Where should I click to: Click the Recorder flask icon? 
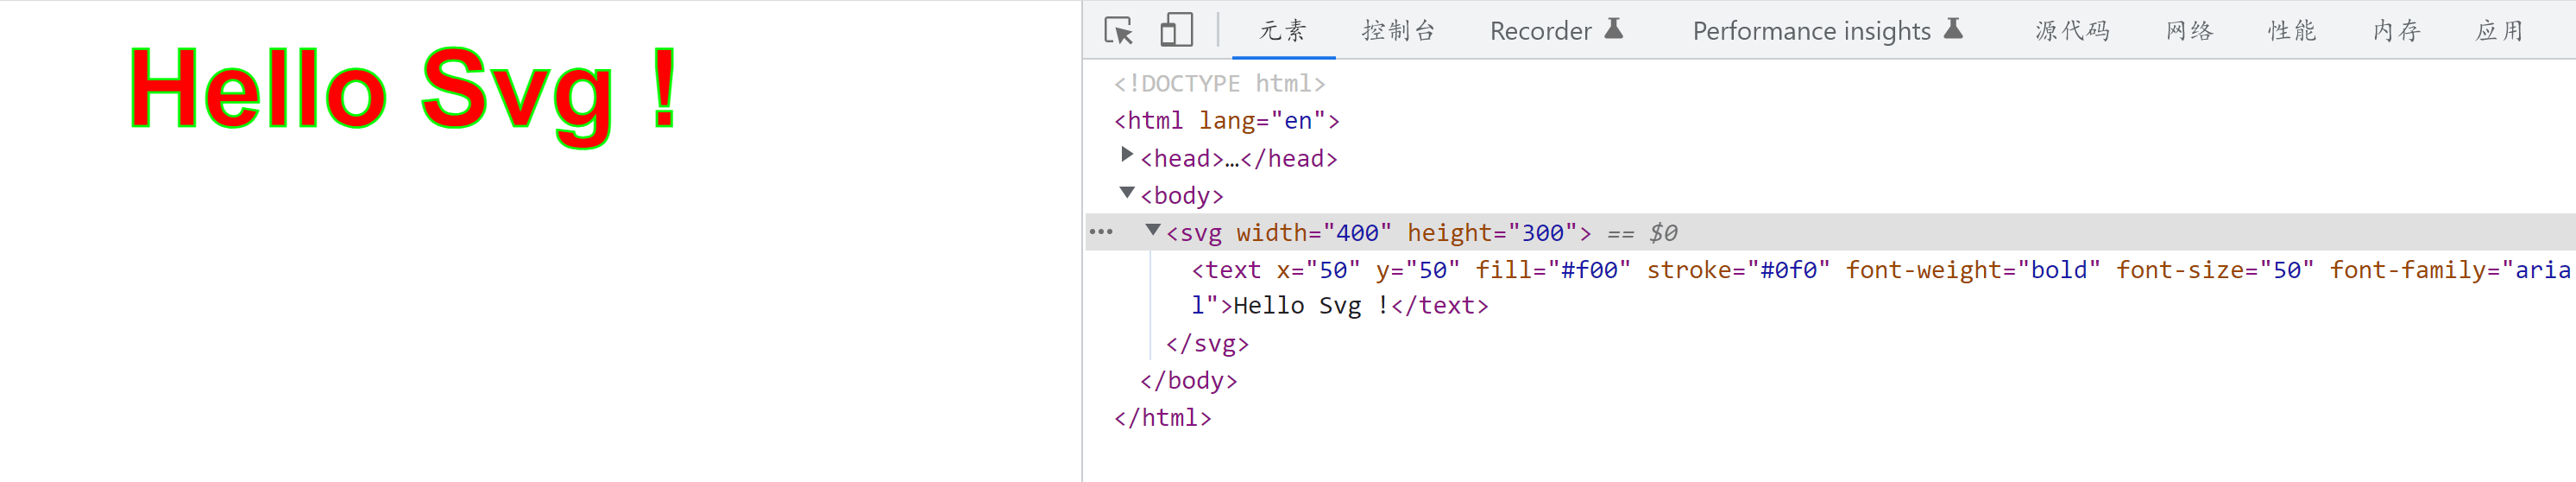(1614, 28)
